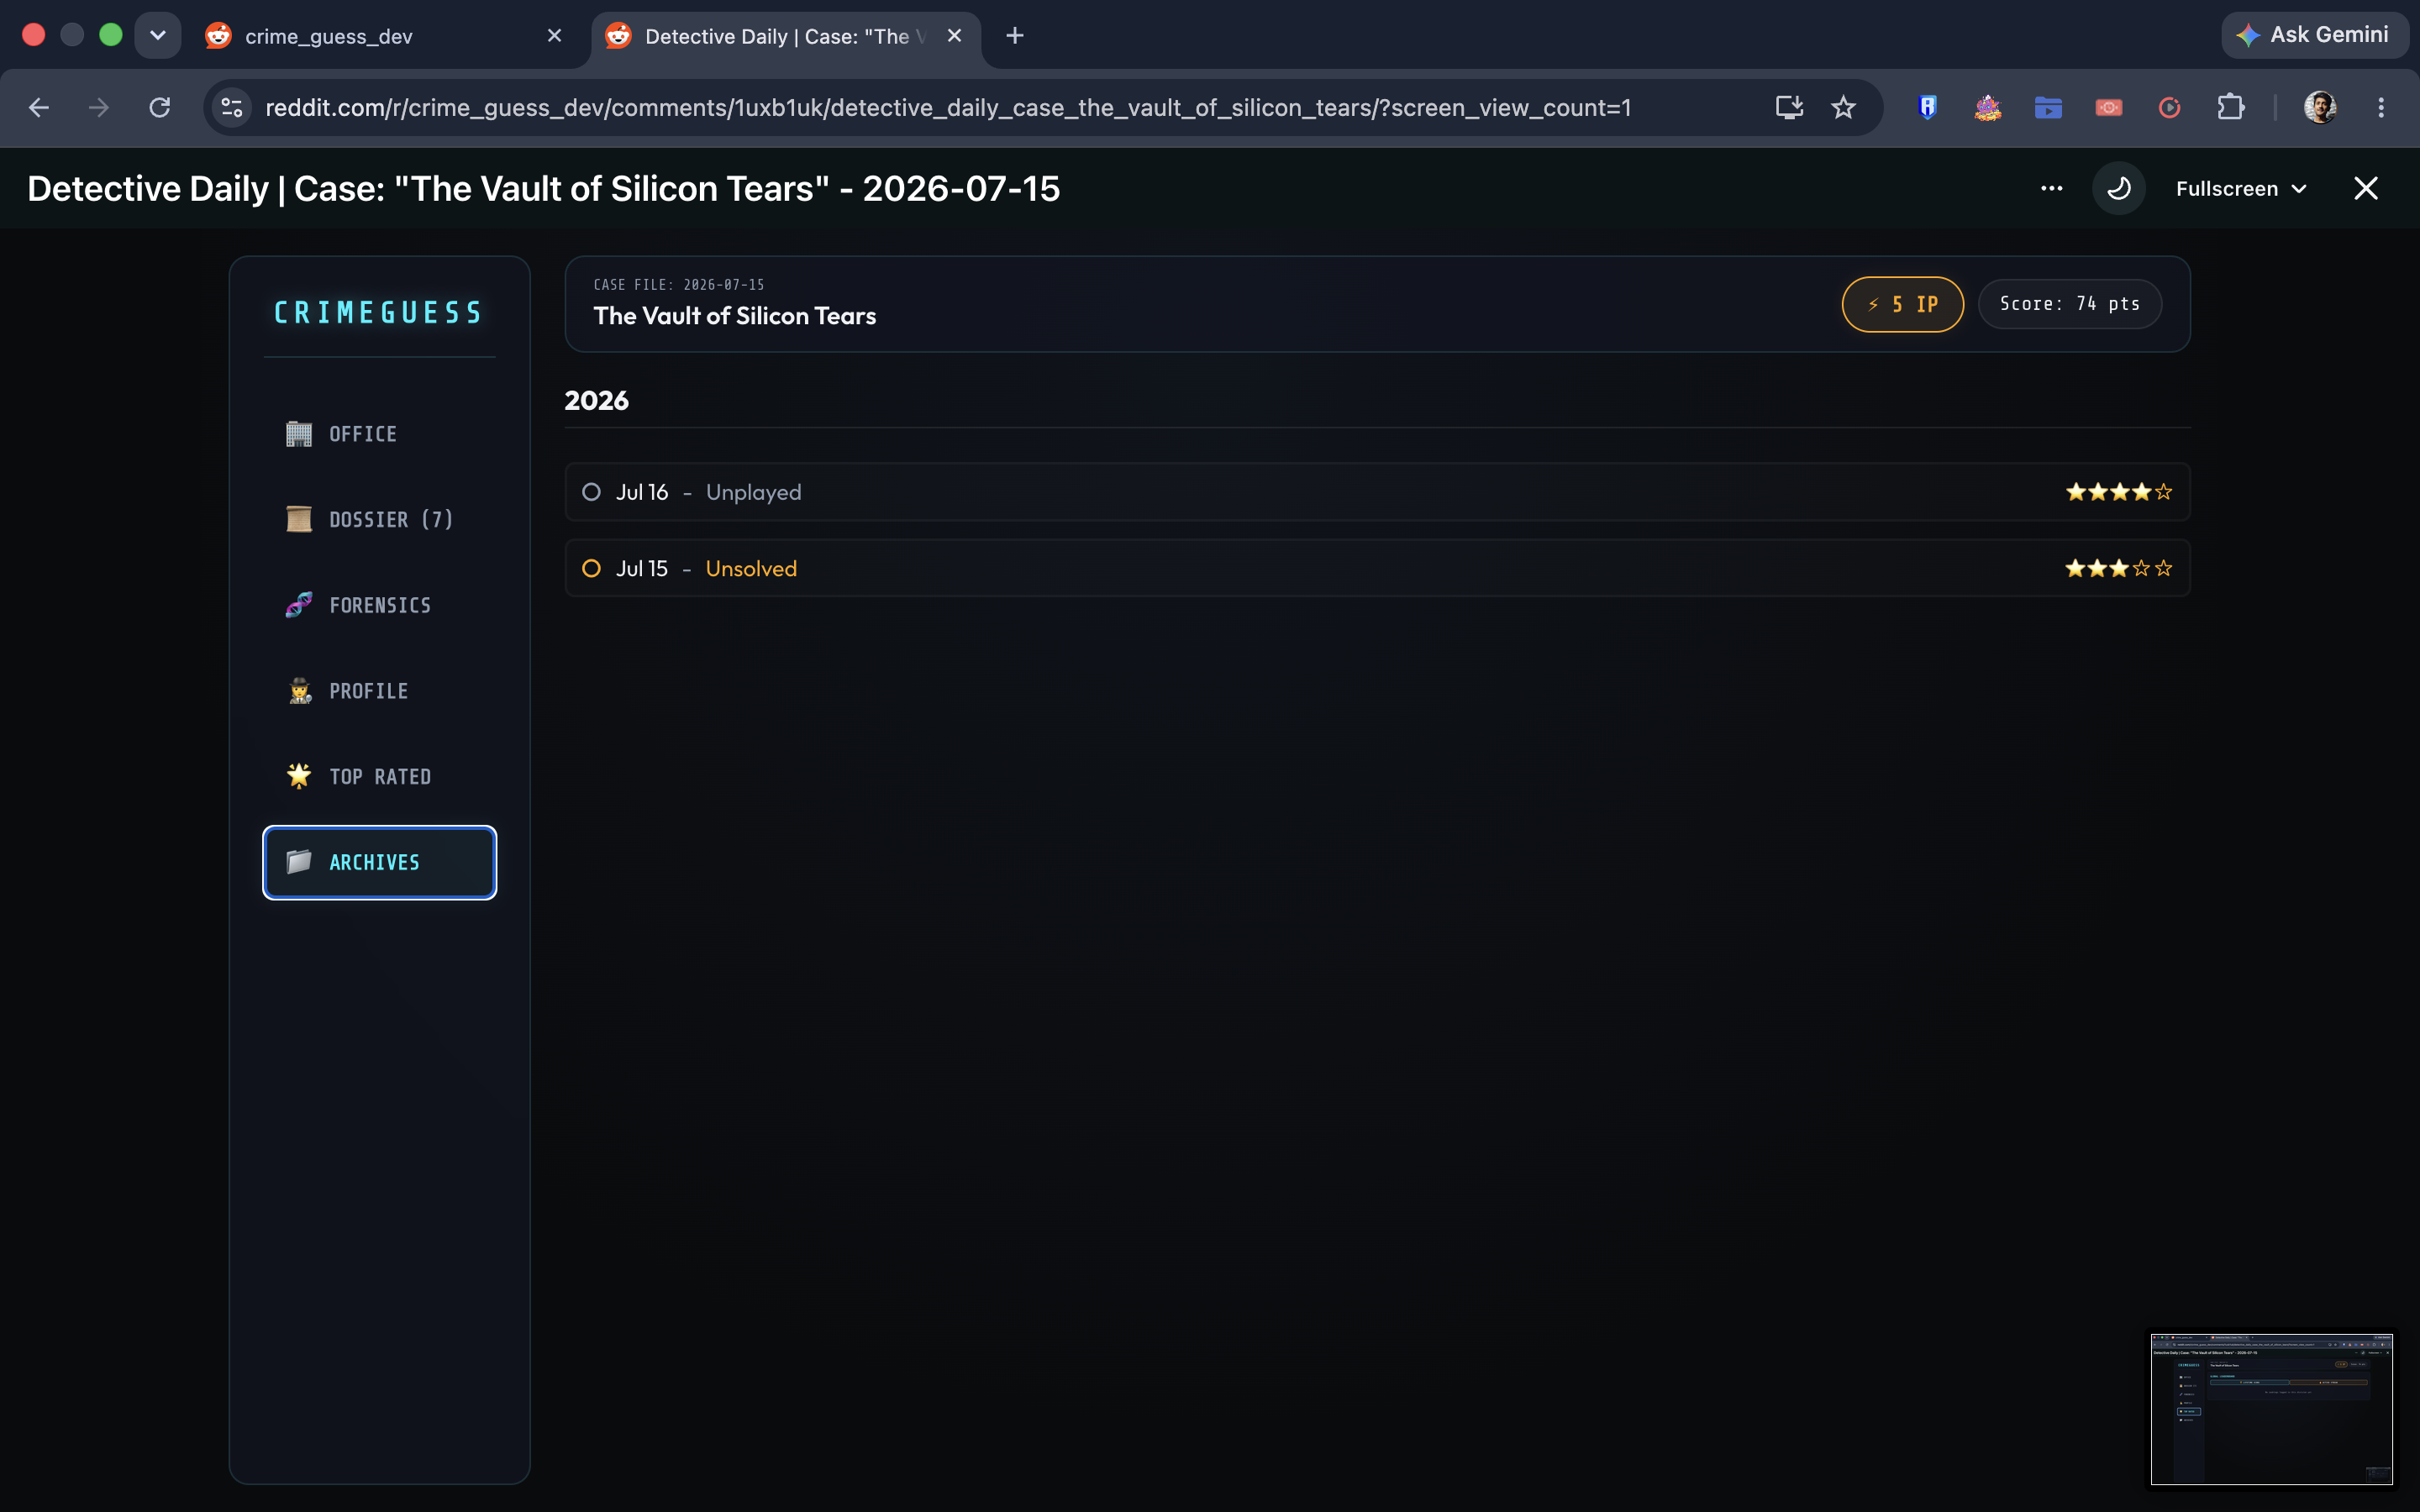Open the Office sidebar section
The width and height of the screenshot is (2420, 1512).
[x=379, y=434]
